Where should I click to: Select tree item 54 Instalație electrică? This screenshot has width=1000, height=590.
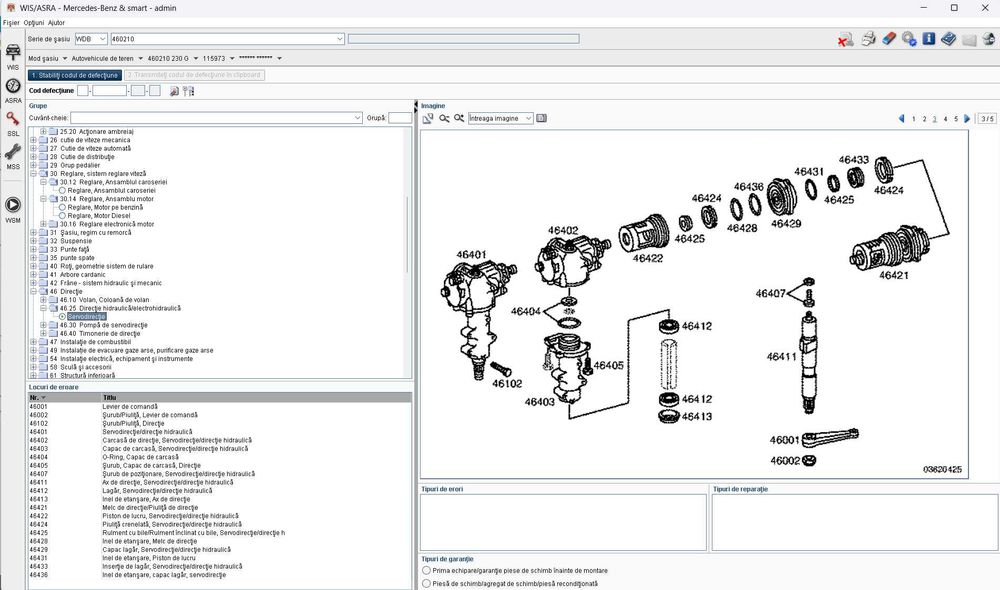(x=121, y=359)
